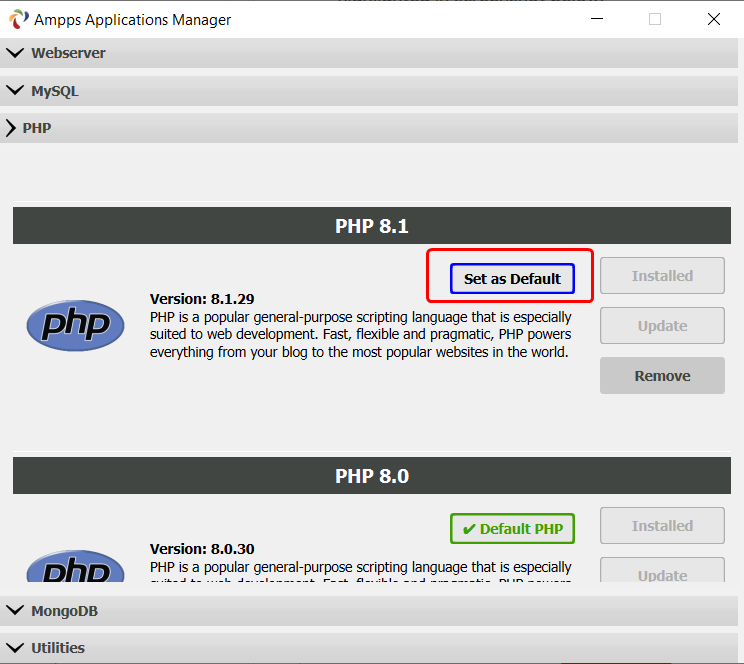Click the Installed button for PHP 8.0

662,525
